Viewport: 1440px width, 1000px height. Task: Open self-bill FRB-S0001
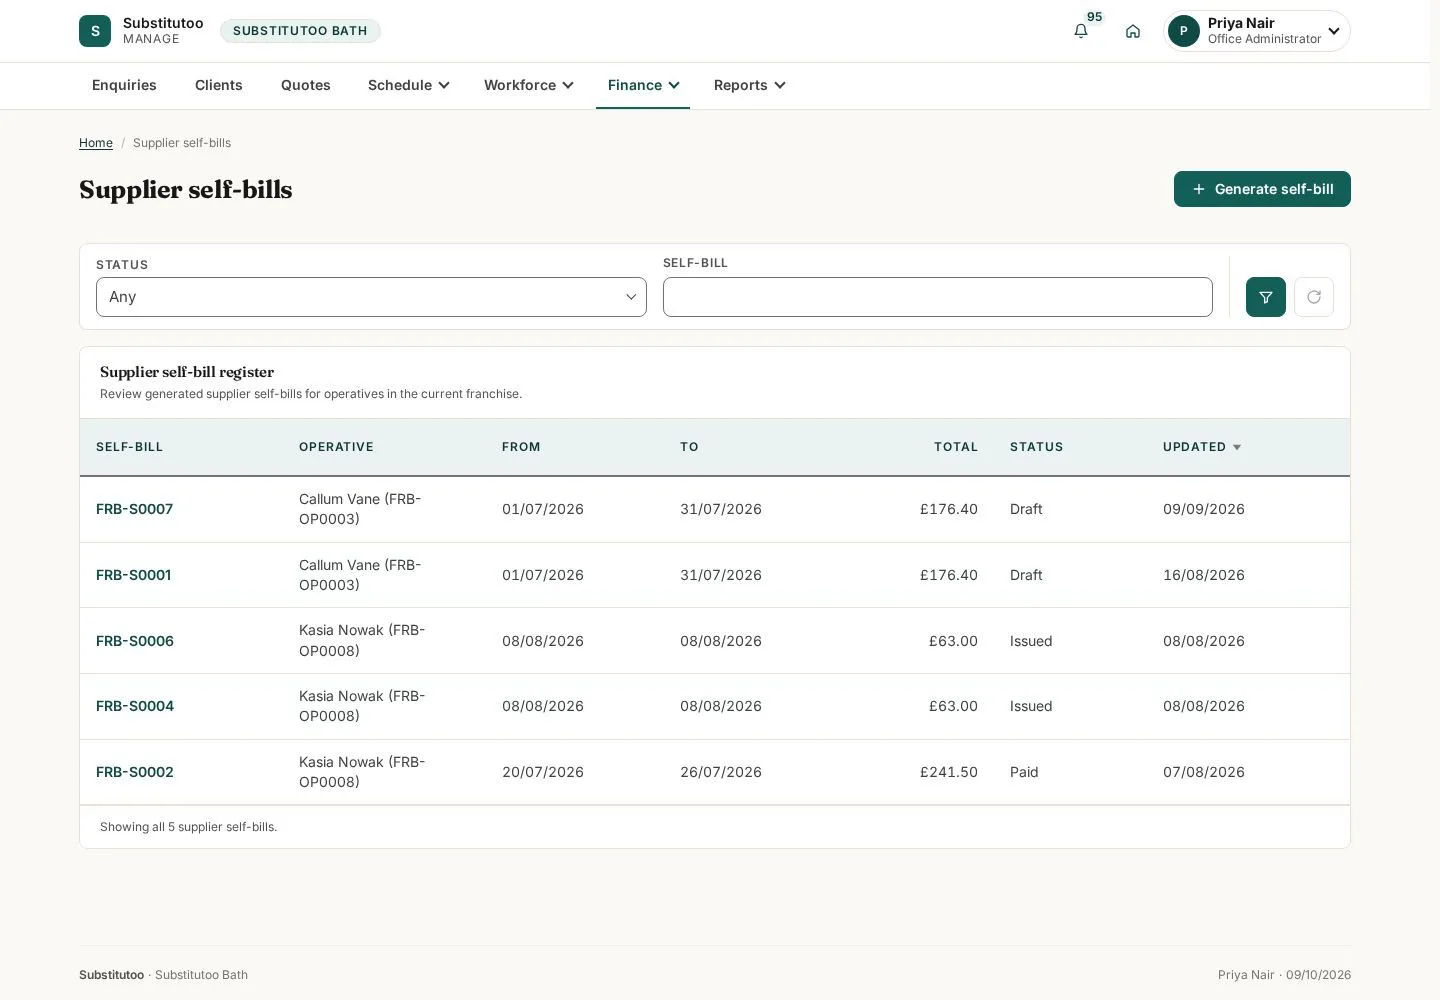click(x=133, y=575)
